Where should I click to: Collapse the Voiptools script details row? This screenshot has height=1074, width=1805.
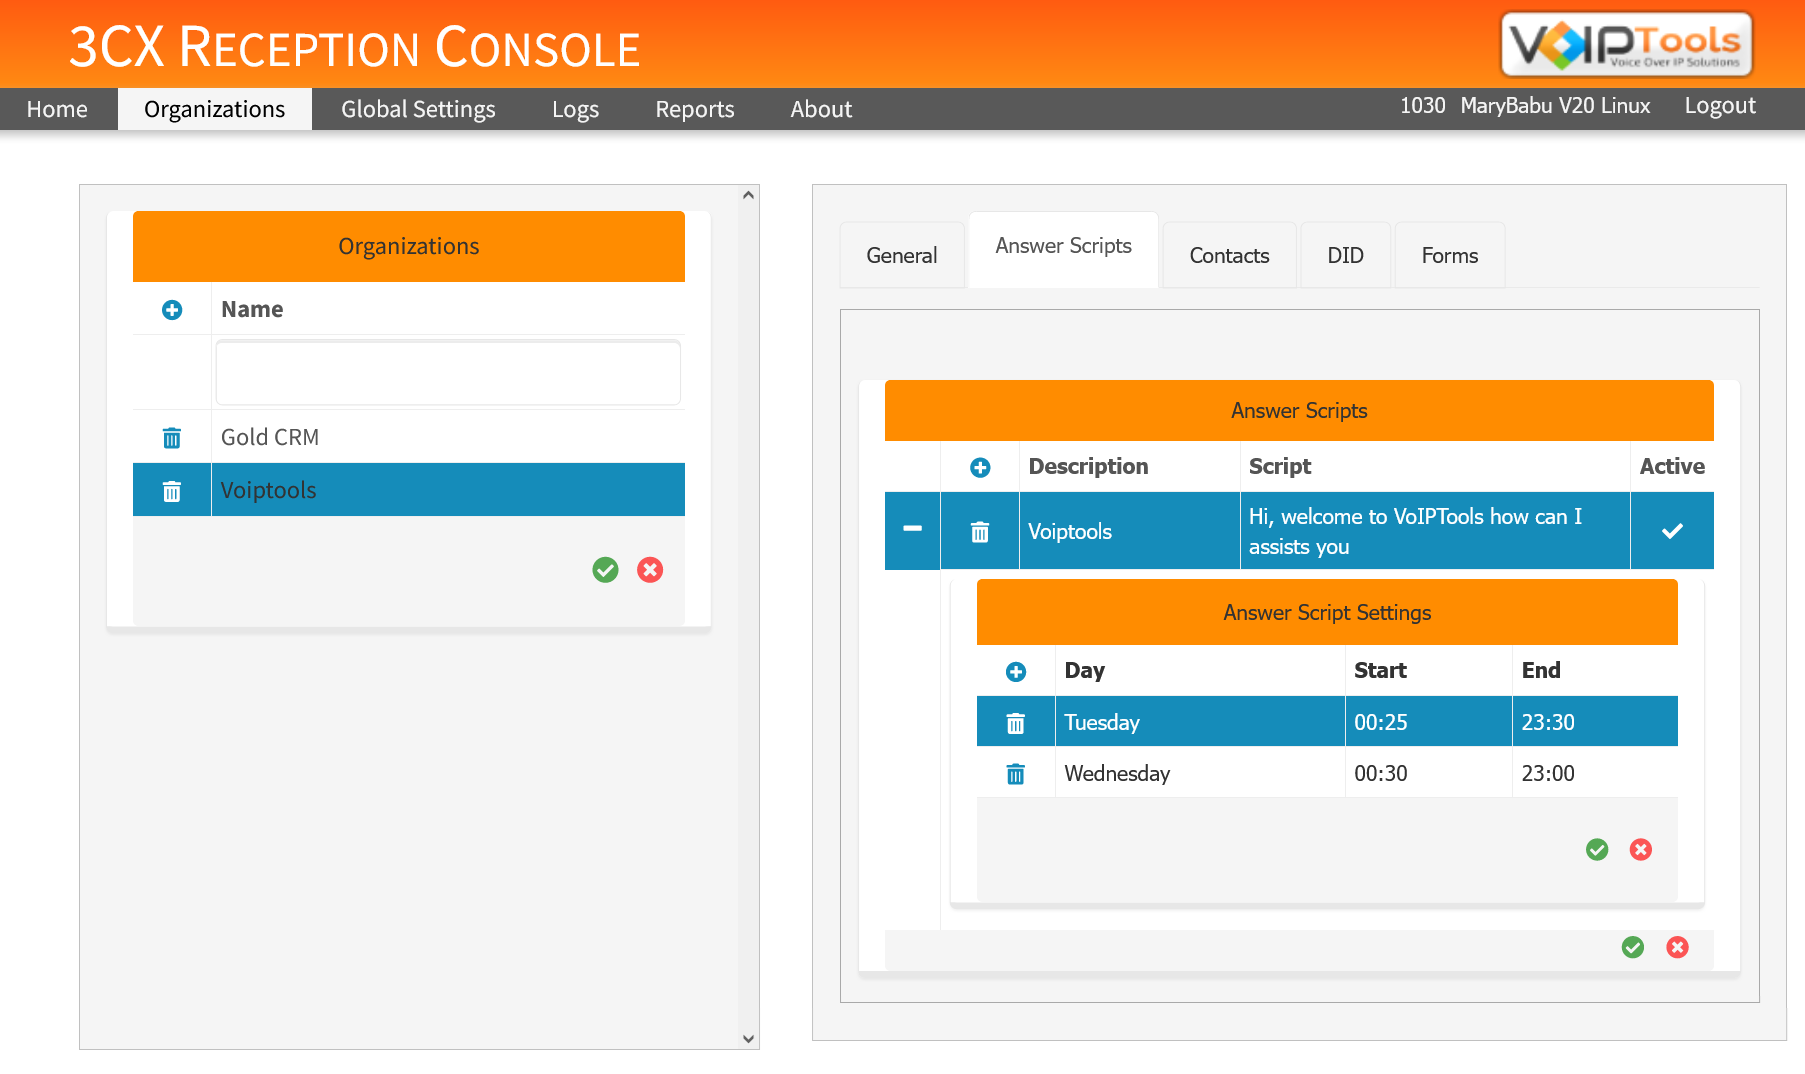[x=911, y=531]
